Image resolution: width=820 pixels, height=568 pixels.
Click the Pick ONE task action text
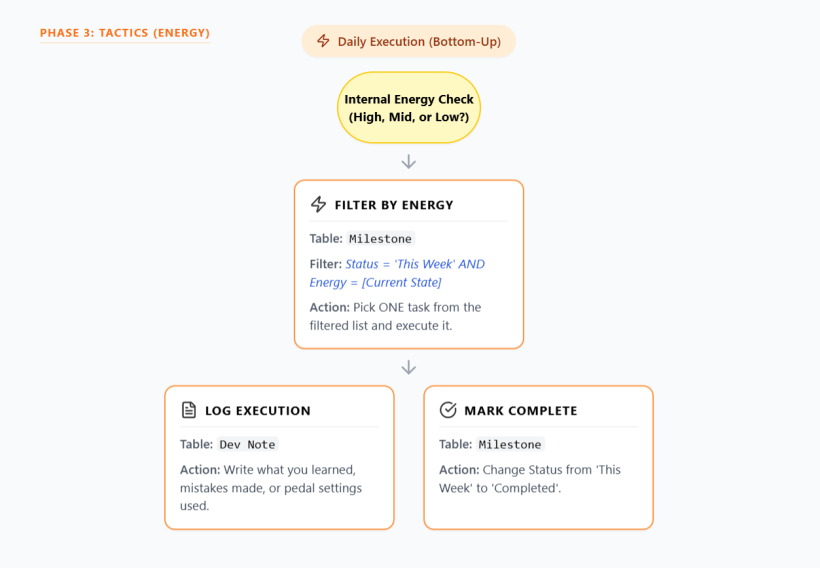click(x=395, y=316)
